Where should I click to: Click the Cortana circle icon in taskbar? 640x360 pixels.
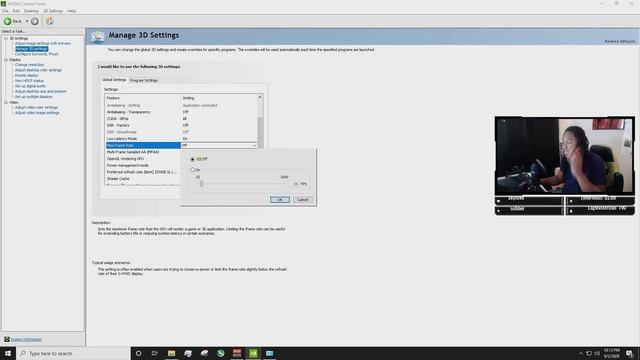coord(138,353)
